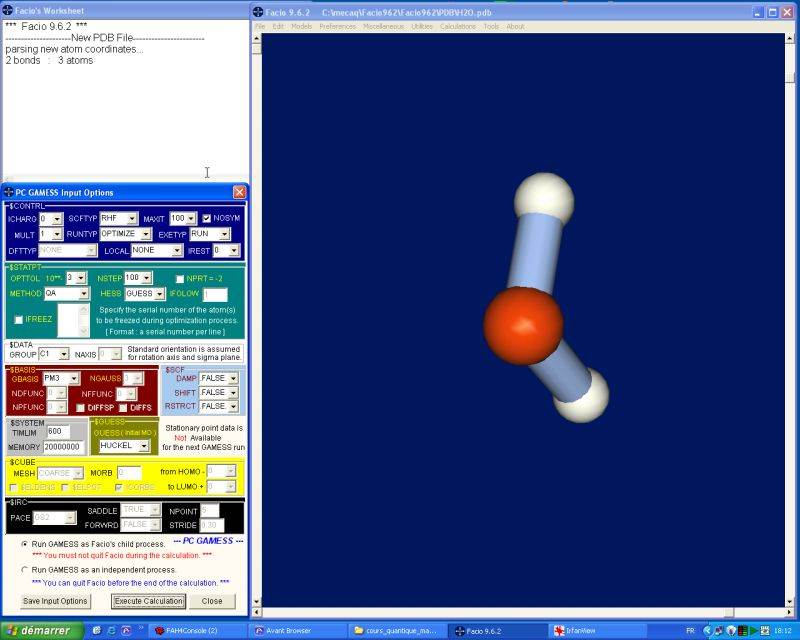
Task: Click the Facio's Worksheet title bar icon
Action: [x=8, y=10]
